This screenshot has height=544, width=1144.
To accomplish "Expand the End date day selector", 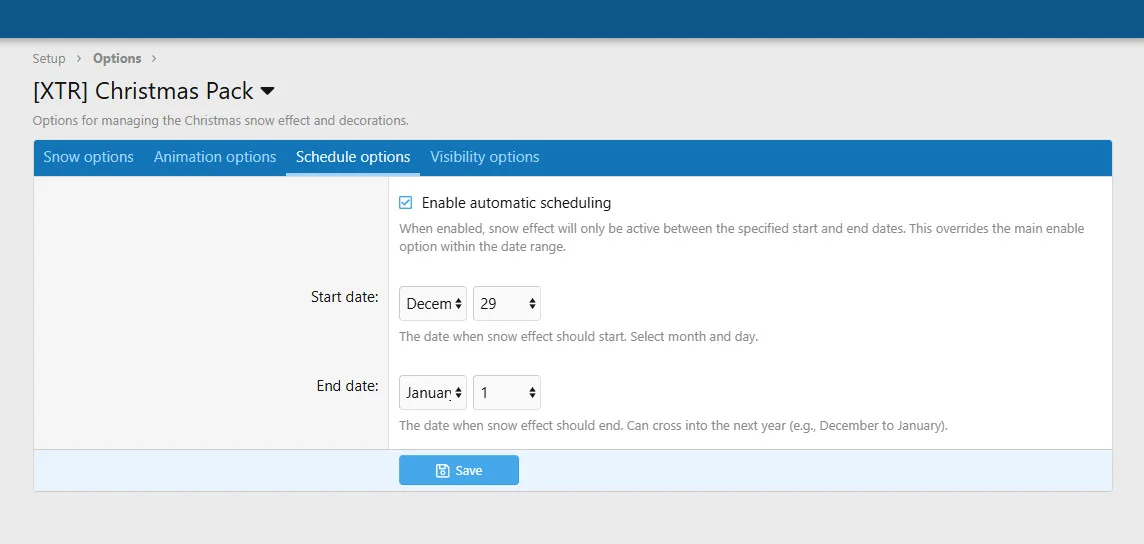I will point(507,392).
